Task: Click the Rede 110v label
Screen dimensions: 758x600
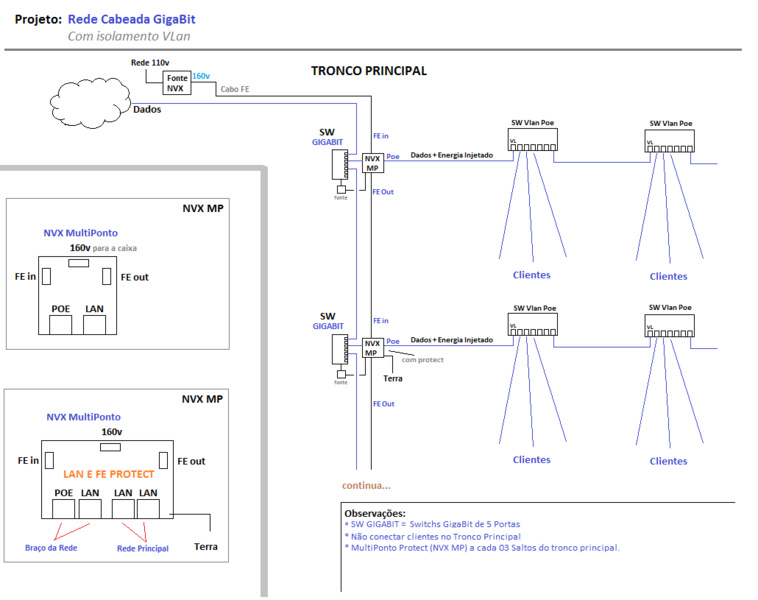Action: pos(150,63)
